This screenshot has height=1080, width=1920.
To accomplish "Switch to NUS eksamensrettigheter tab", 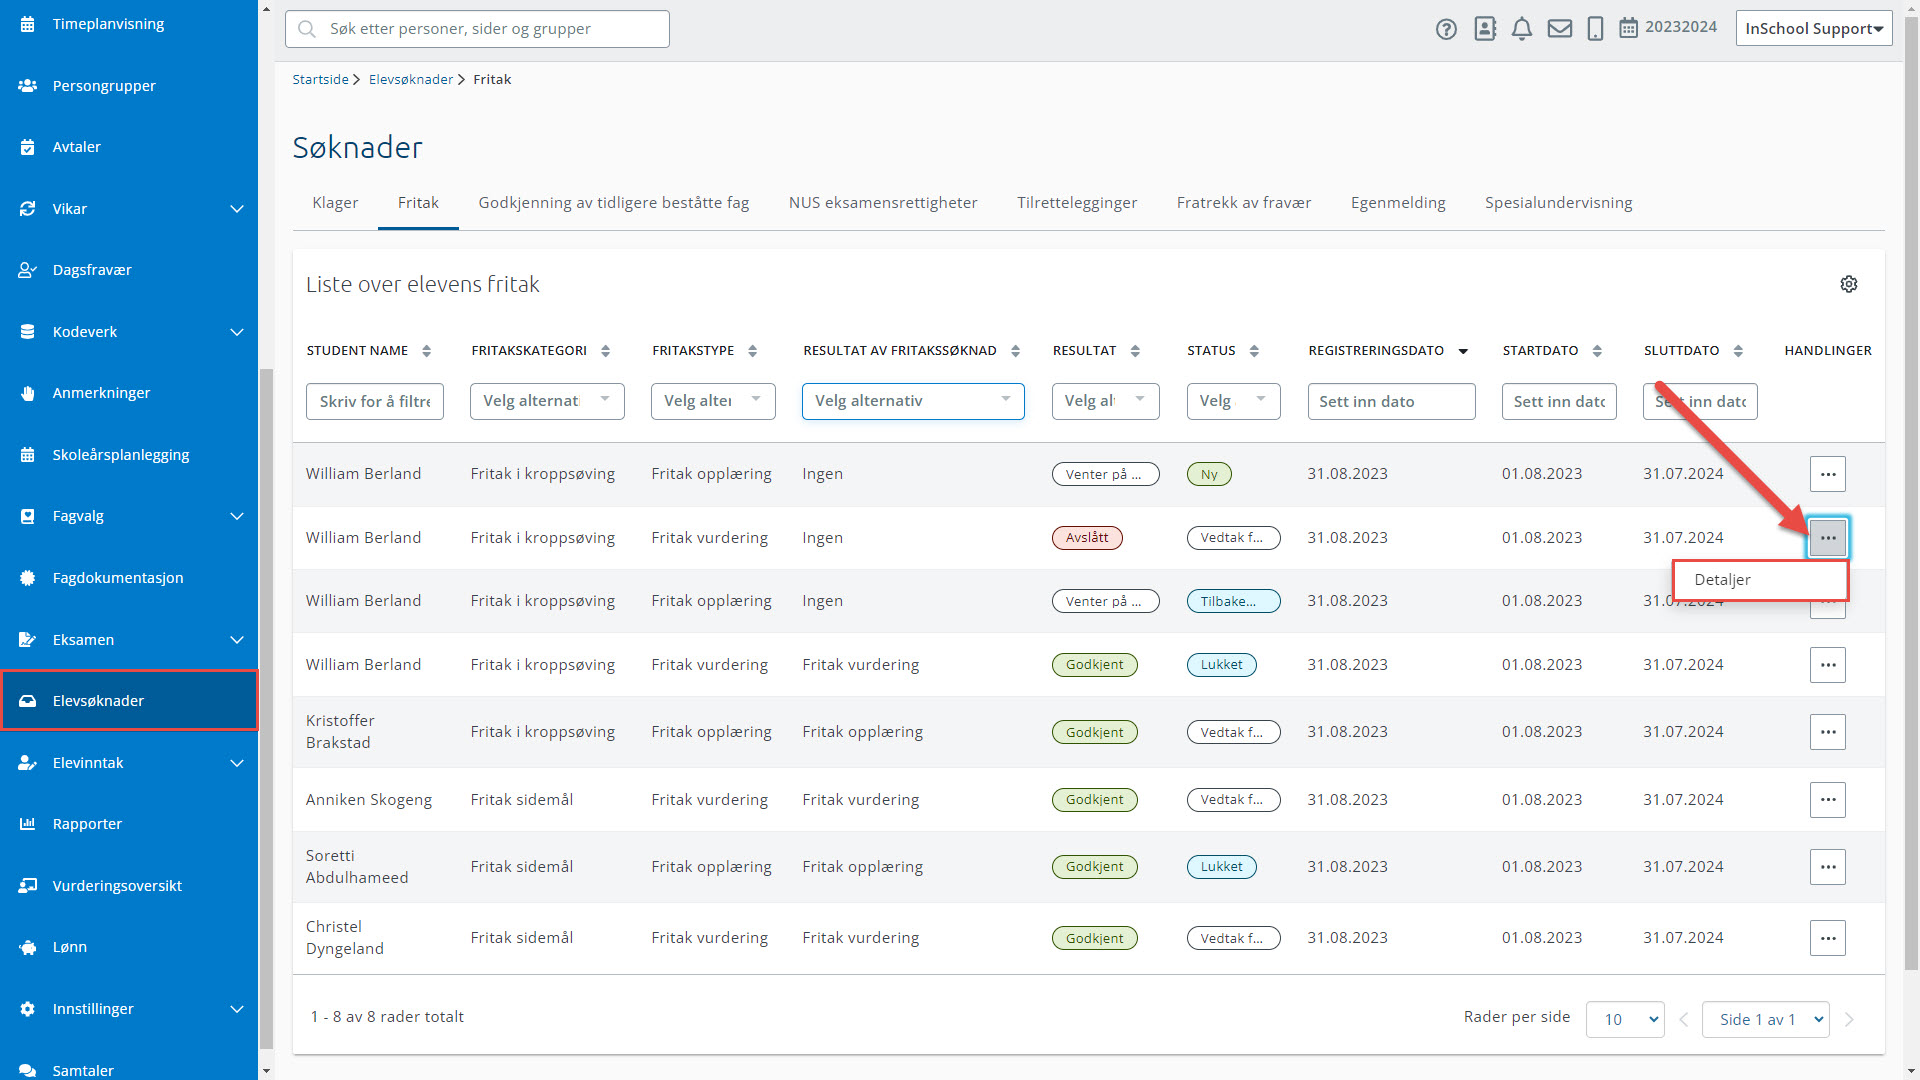I will (x=883, y=203).
